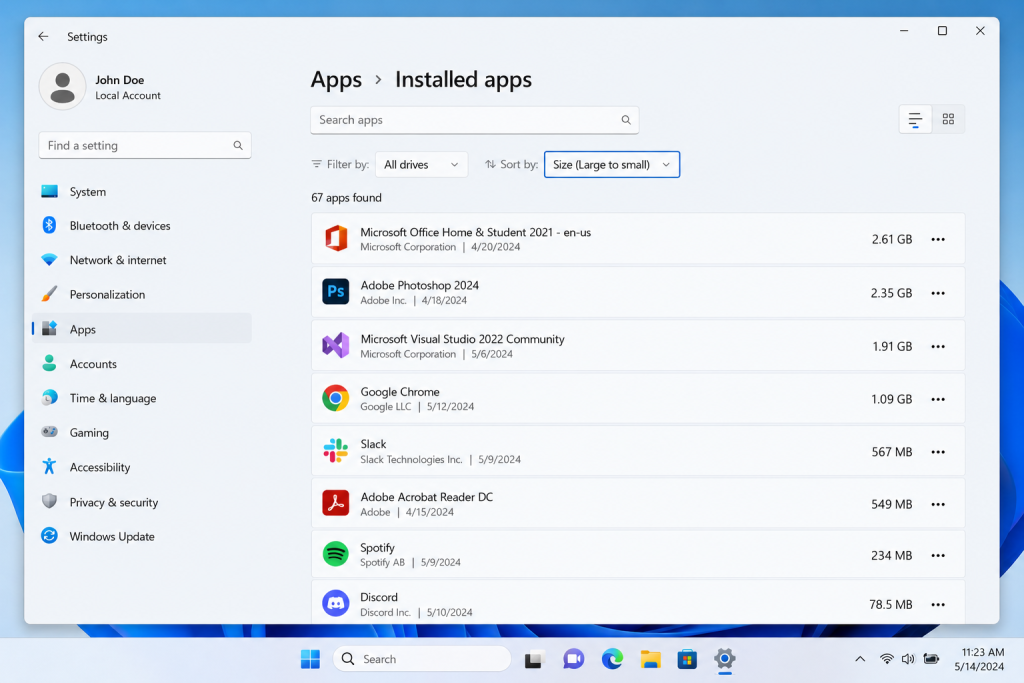This screenshot has height=683, width=1024.
Task: Click the Apps breadcrumb link
Action: pyautogui.click(x=336, y=80)
